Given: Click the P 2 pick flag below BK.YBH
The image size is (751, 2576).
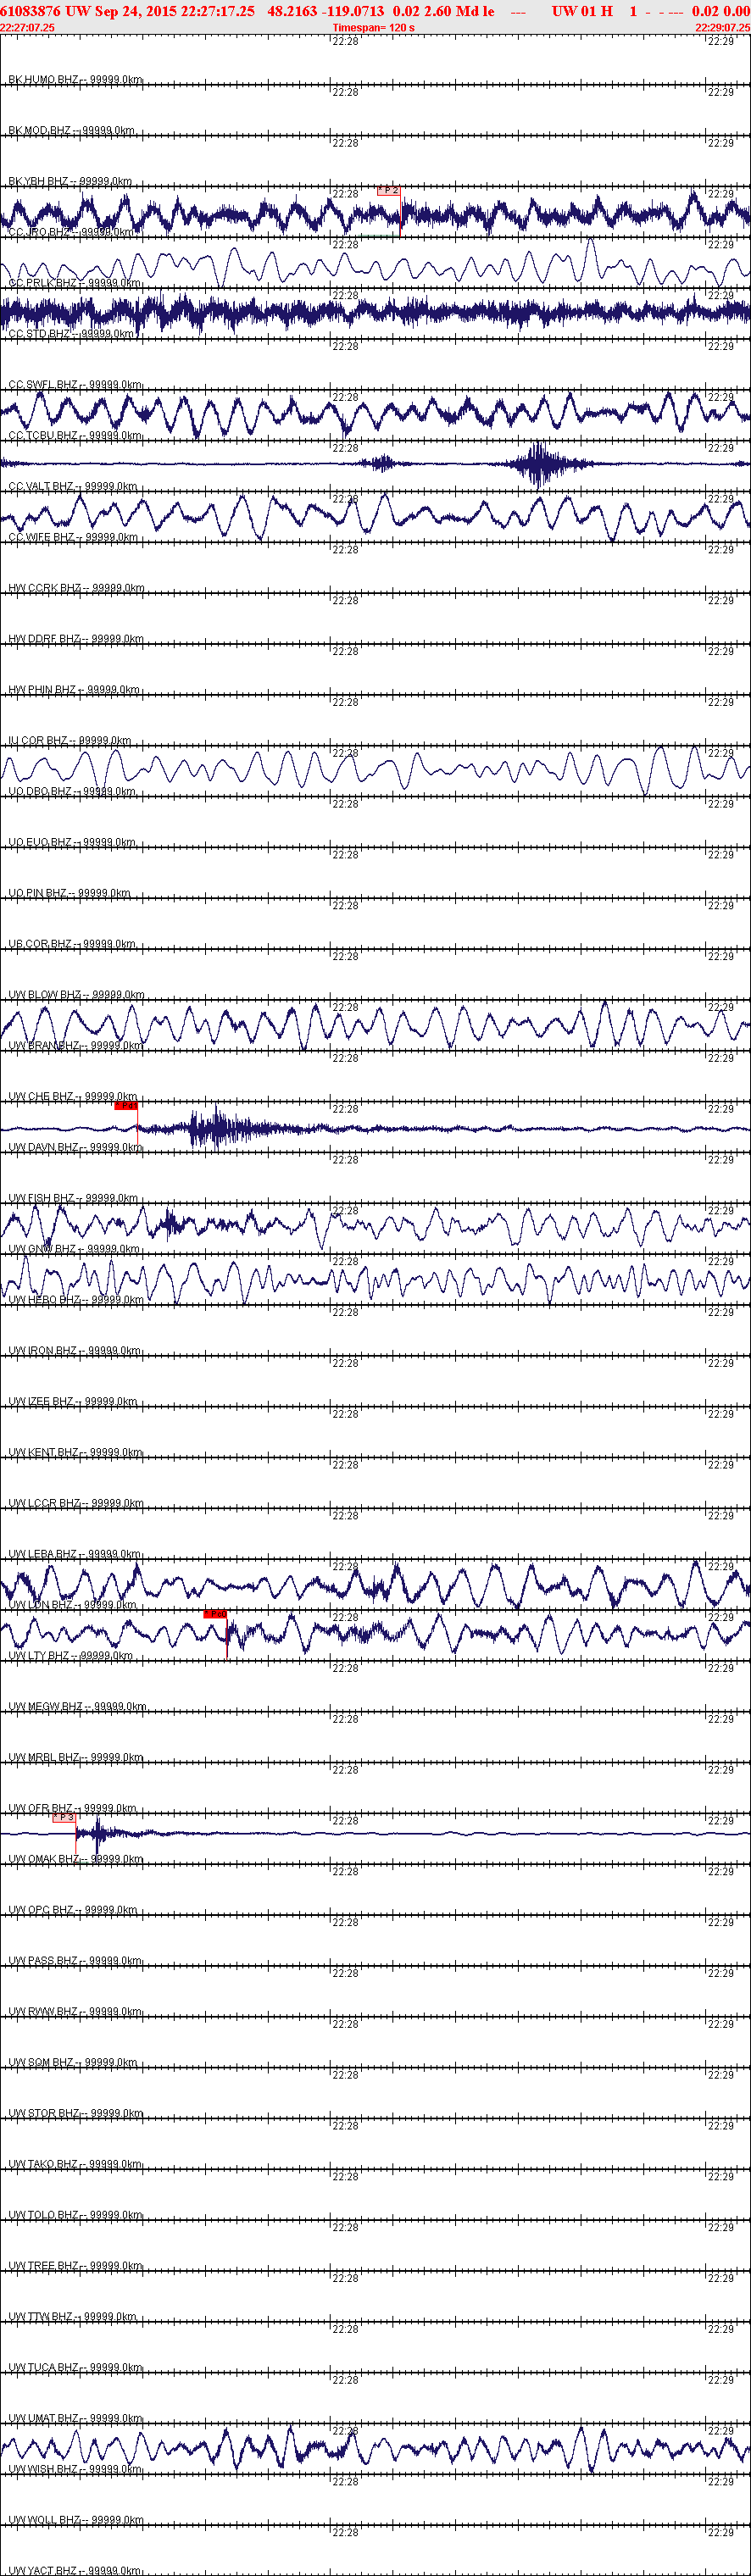Looking at the screenshot, I should (x=389, y=190).
